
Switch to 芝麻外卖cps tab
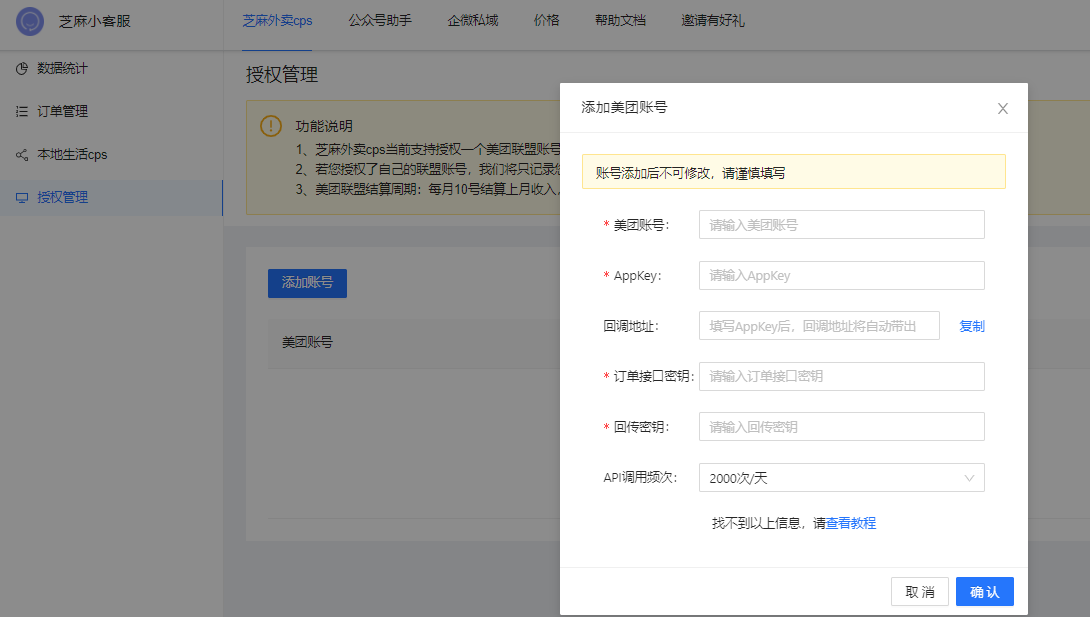pos(277,21)
